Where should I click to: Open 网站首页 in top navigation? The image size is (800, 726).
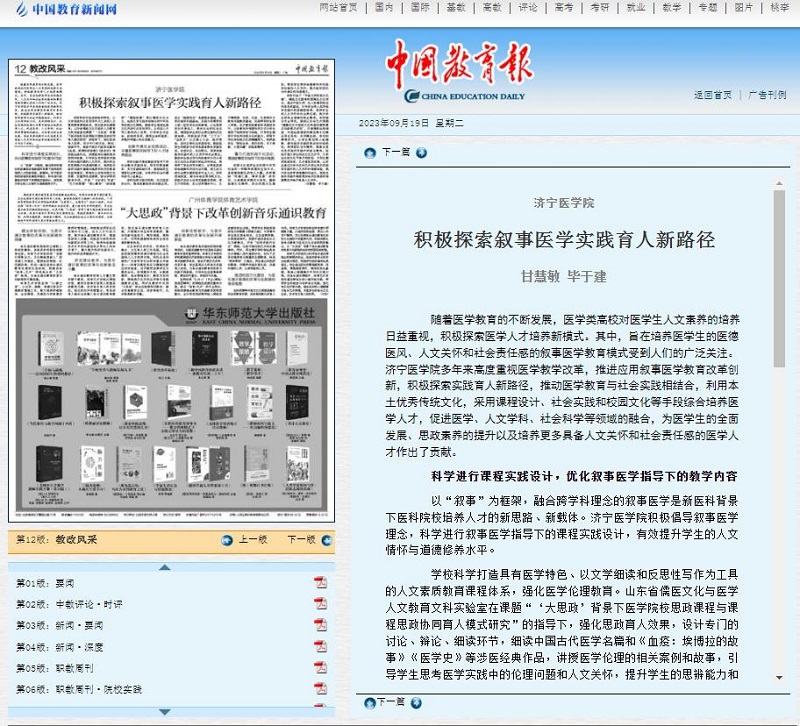tap(338, 8)
